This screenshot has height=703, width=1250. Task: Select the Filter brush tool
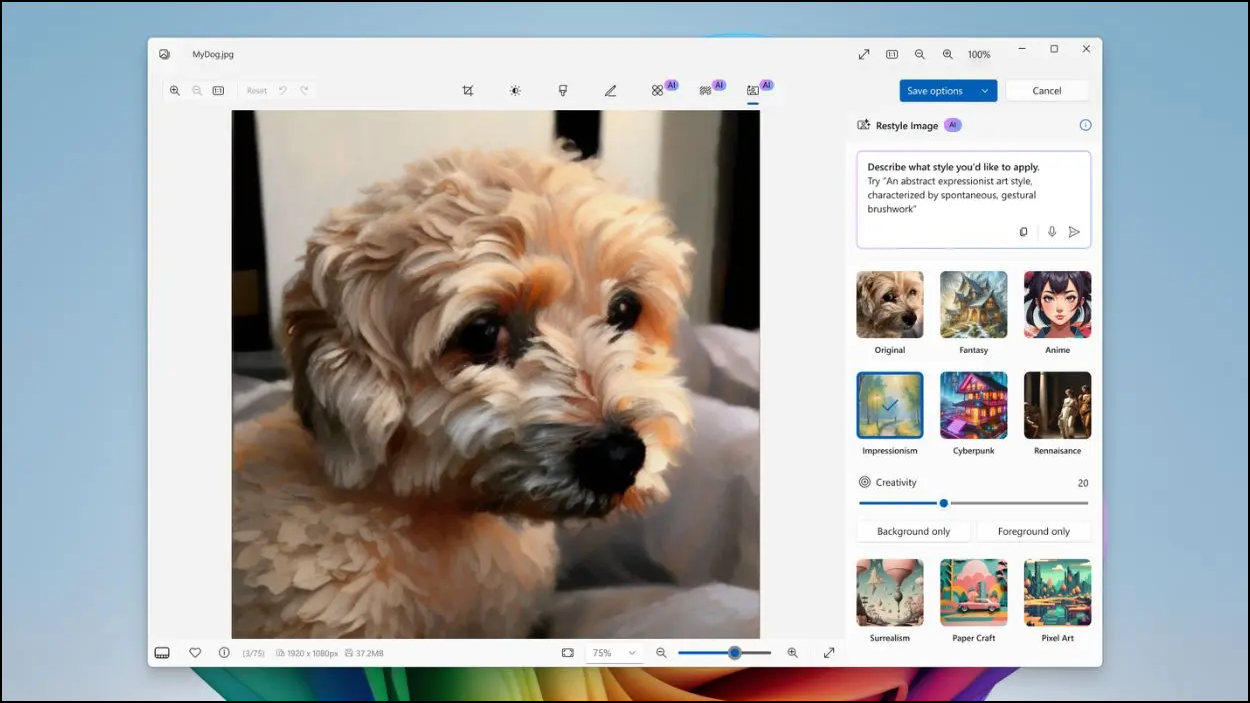[563, 90]
